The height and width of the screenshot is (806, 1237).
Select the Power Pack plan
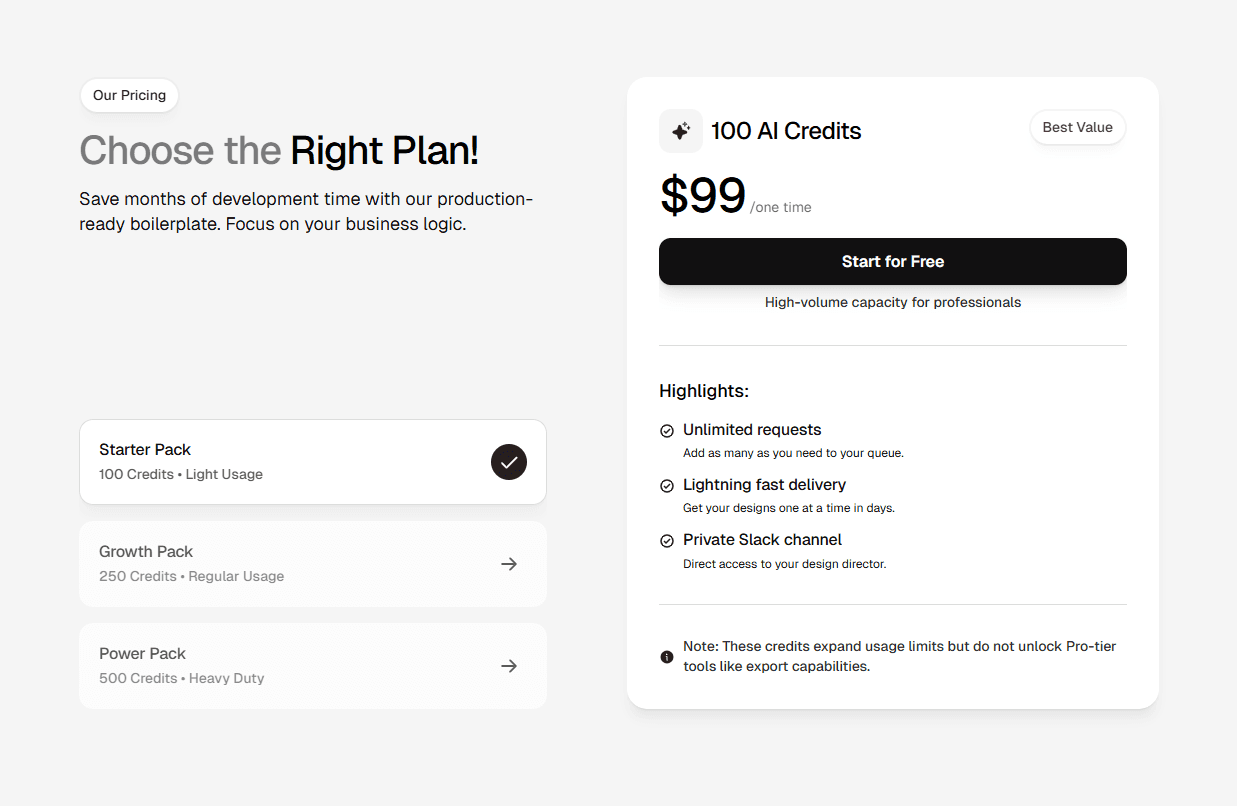[x=312, y=665]
